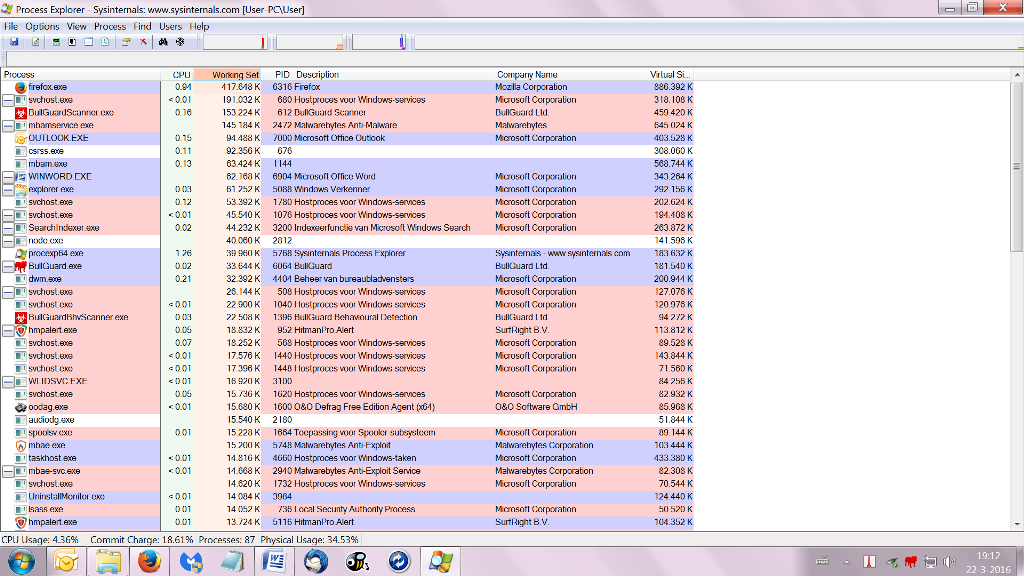Click the CPU usage mini graph
The image size is (1024, 576).
[235, 42]
